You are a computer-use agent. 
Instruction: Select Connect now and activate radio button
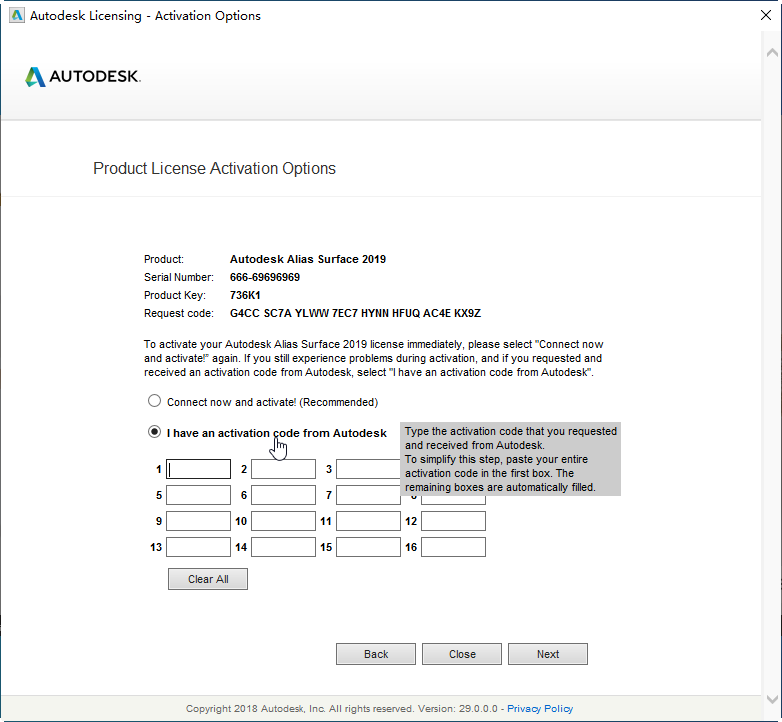[x=155, y=401]
